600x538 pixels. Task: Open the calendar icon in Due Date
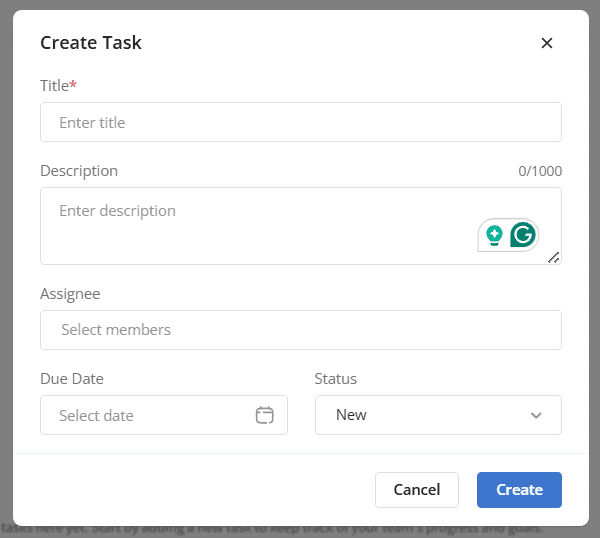pyautogui.click(x=264, y=415)
